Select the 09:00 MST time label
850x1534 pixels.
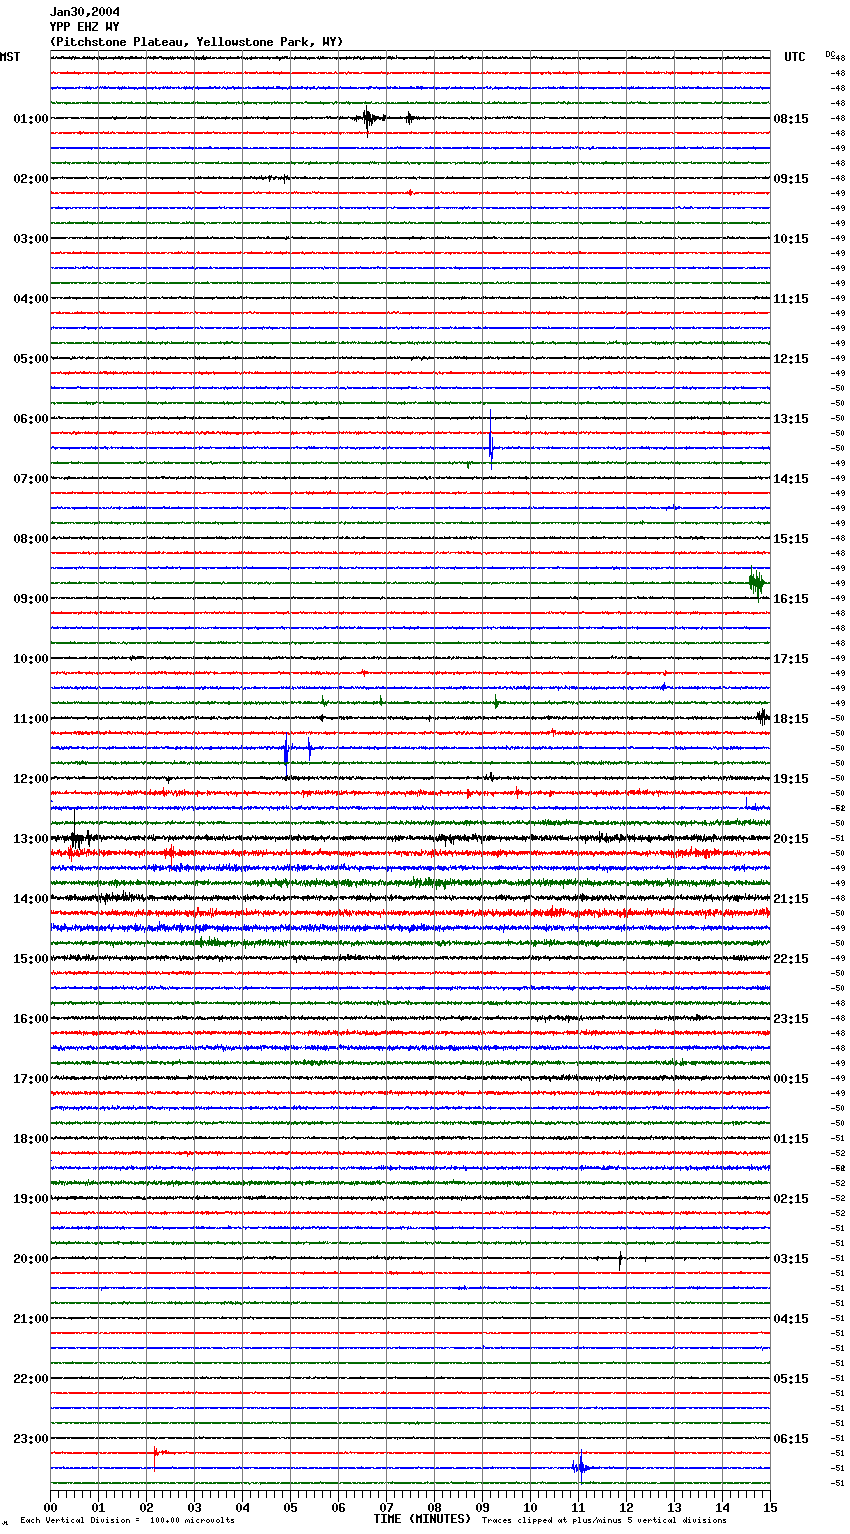click(x=31, y=599)
